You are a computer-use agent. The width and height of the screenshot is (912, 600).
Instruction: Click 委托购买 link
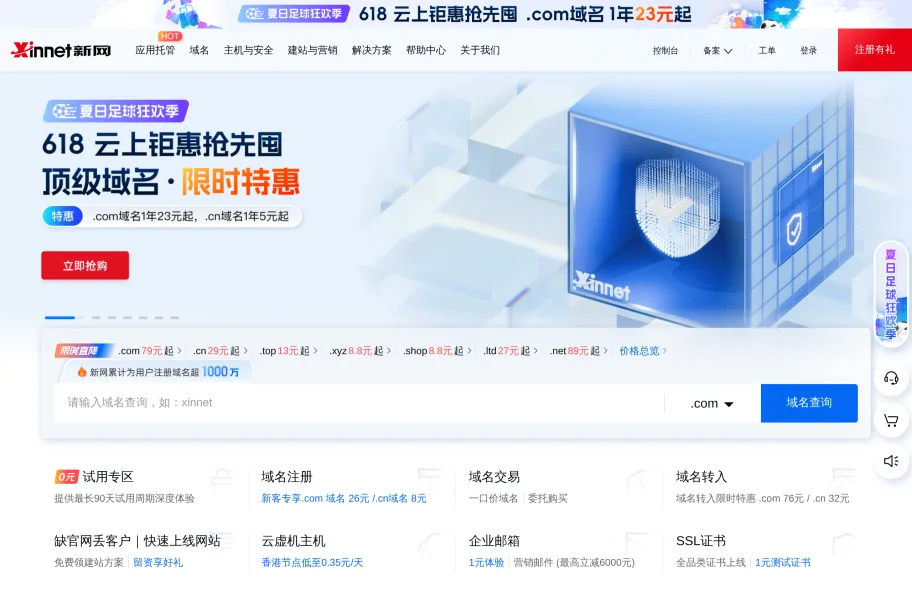547,498
